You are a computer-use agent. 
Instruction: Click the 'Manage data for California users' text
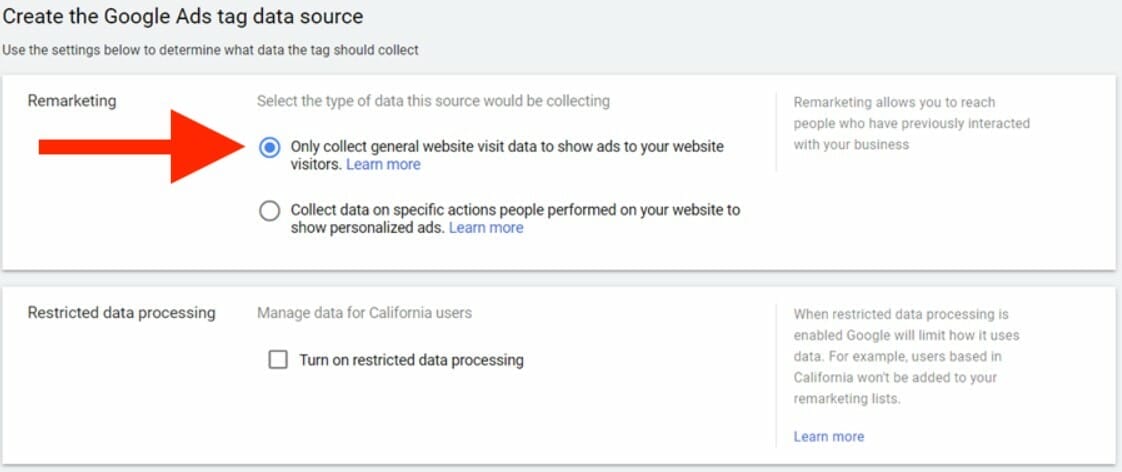coord(364,313)
